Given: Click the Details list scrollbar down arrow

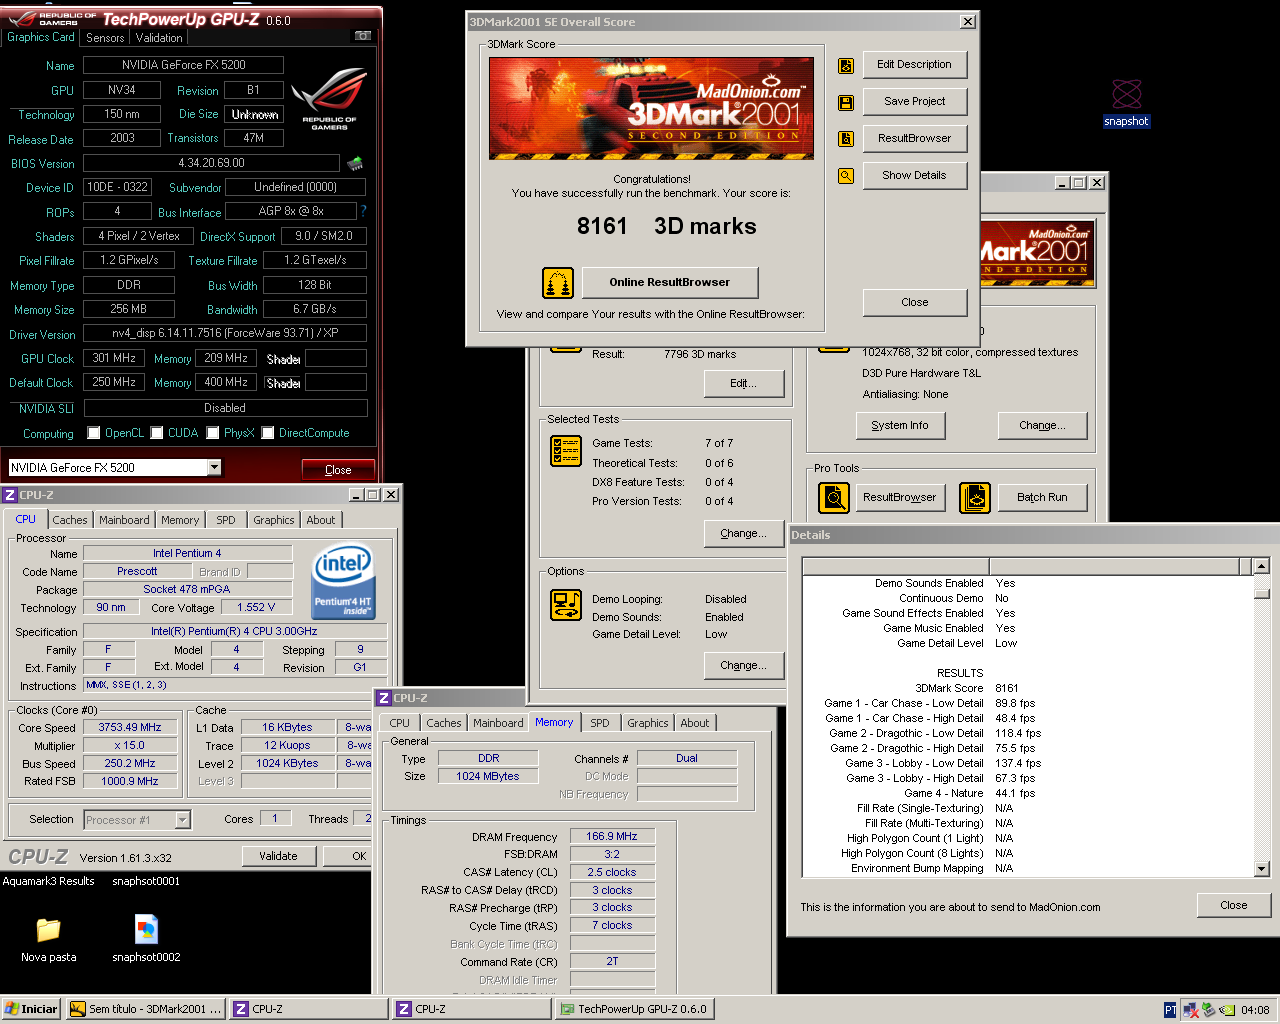Looking at the screenshot, I should tap(1261, 870).
